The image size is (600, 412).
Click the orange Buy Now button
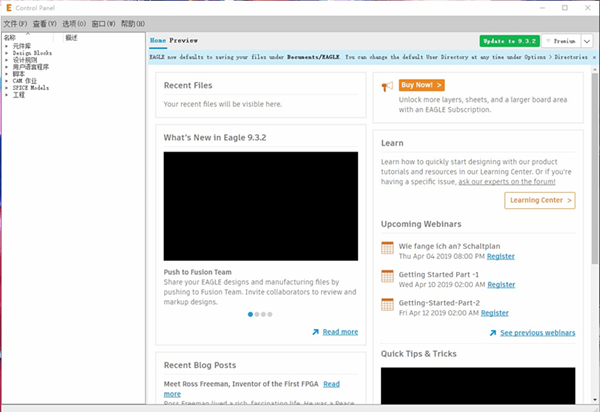[x=421, y=85]
